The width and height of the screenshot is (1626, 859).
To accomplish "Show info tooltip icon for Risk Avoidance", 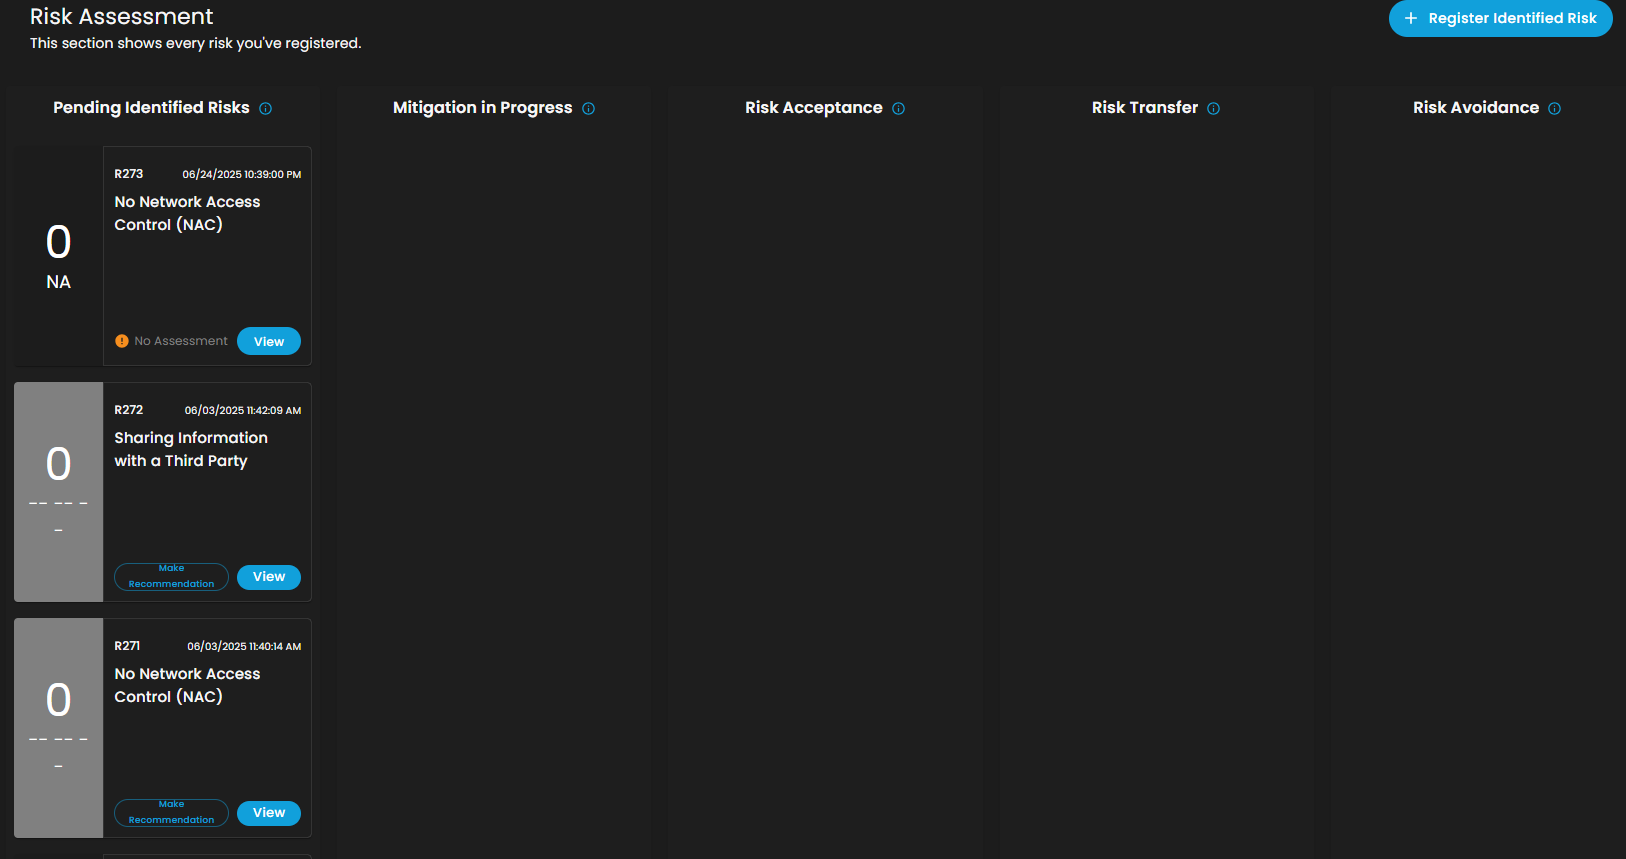I will pyautogui.click(x=1554, y=109).
